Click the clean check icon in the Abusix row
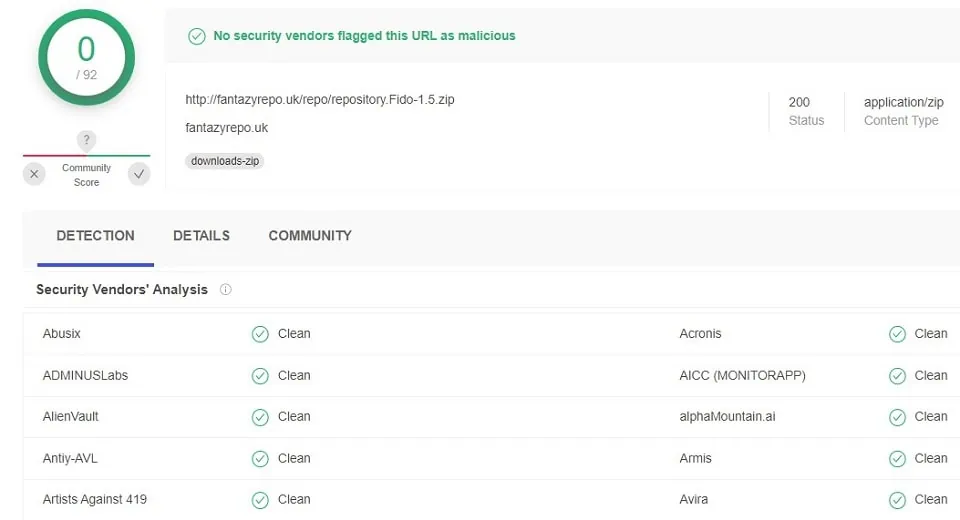The width and height of the screenshot is (960, 520). pyautogui.click(x=260, y=334)
